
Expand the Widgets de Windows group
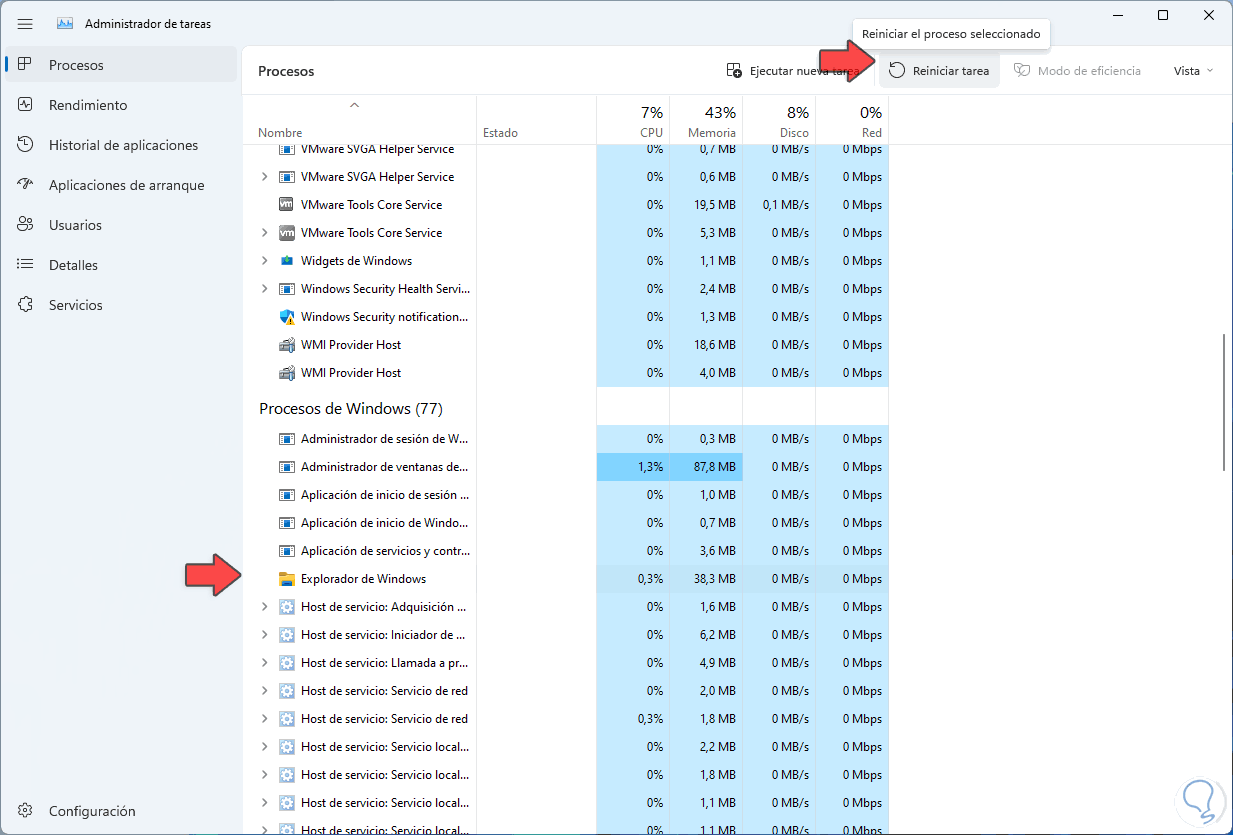tap(264, 261)
